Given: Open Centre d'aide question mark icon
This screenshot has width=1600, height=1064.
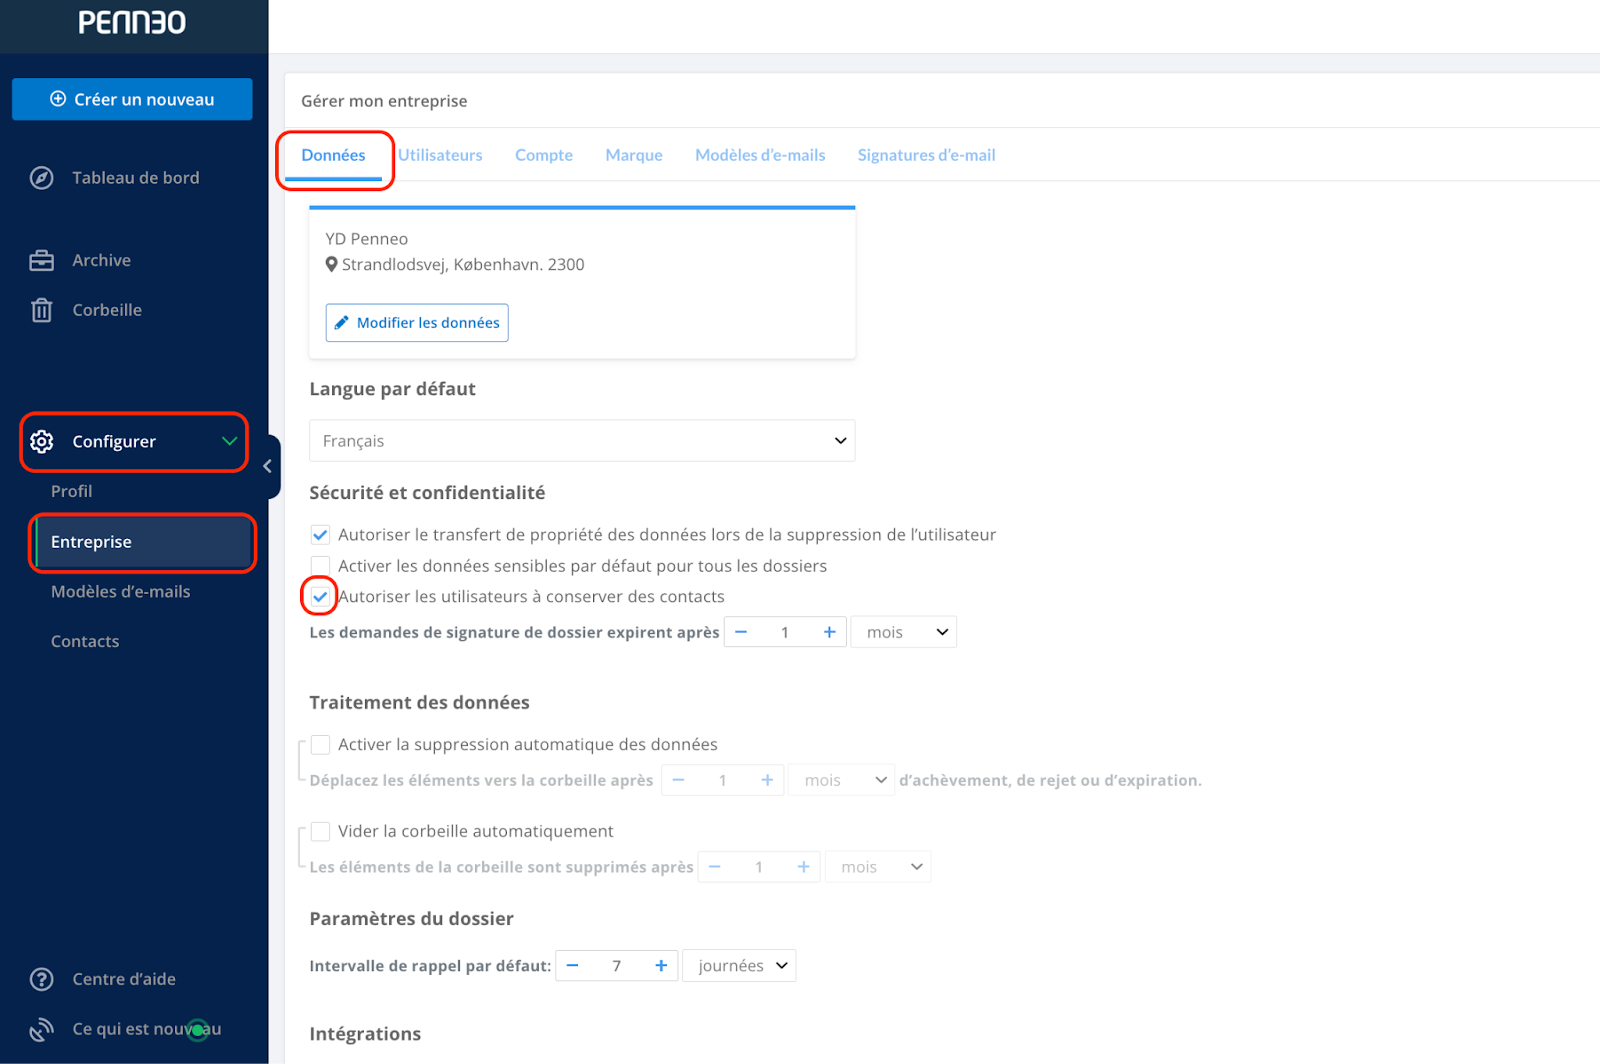Looking at the screenshot, I should 41,979.
